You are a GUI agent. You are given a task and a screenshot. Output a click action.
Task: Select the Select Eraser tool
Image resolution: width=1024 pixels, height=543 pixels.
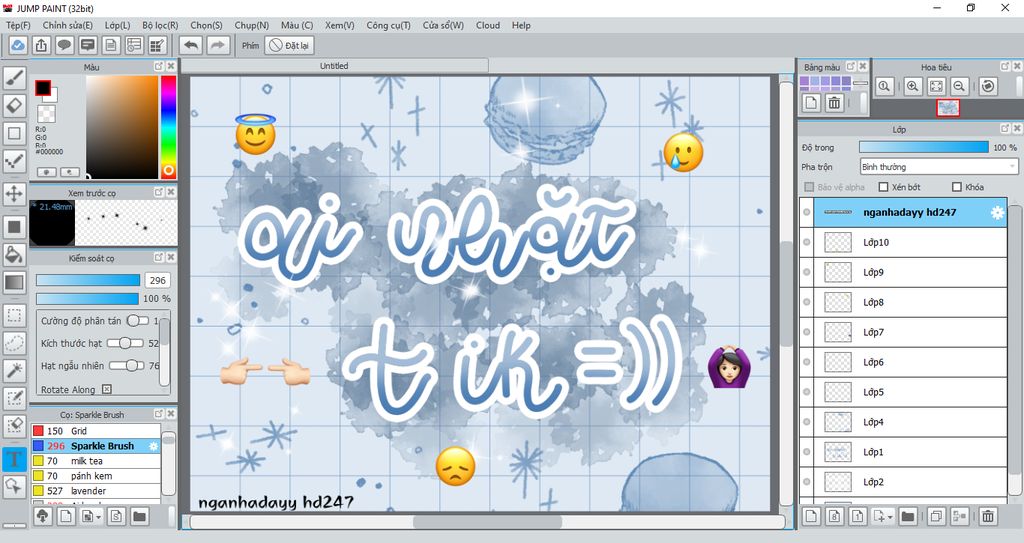[x=14, y=425]
